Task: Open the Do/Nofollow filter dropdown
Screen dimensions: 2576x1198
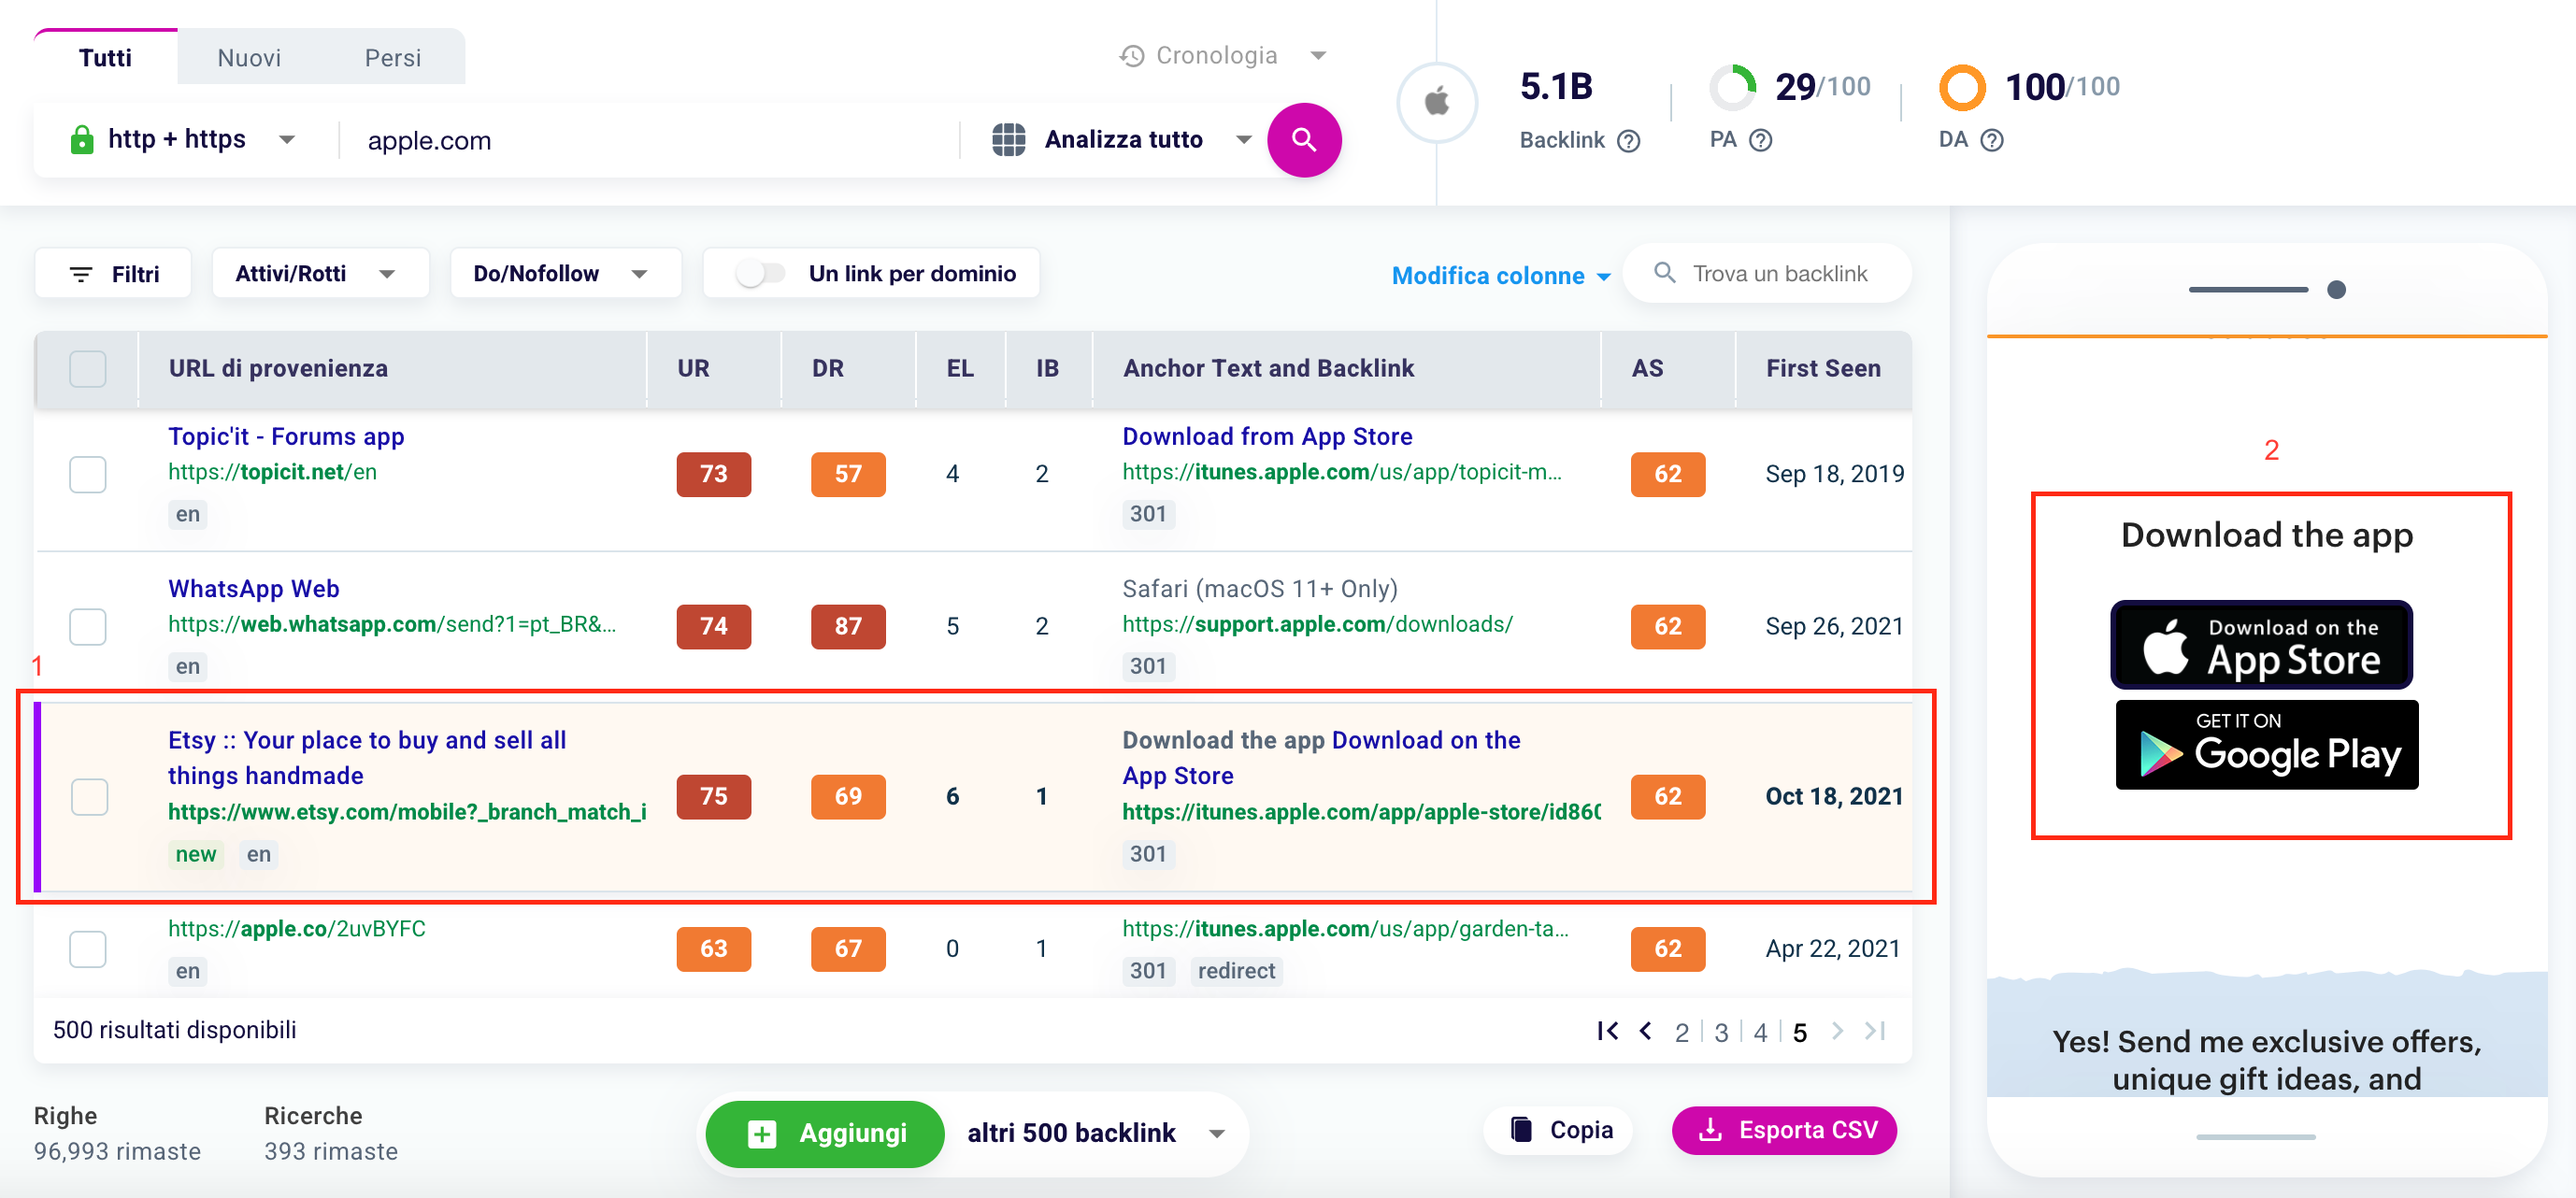Action: tap(565, 274)
